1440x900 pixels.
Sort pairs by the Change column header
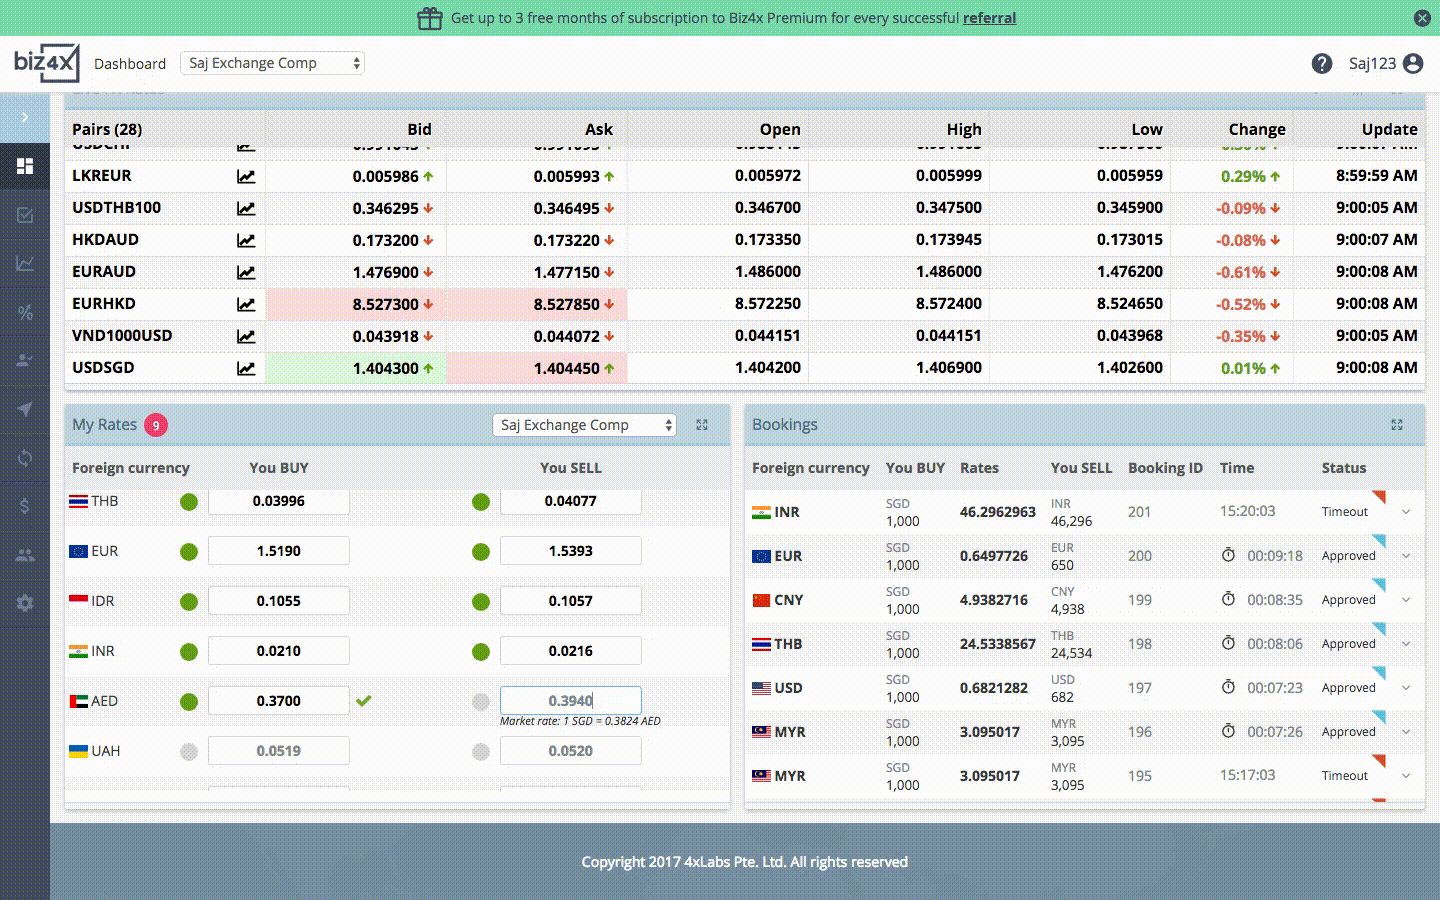pyautogui.click(x=1257, y=129)
